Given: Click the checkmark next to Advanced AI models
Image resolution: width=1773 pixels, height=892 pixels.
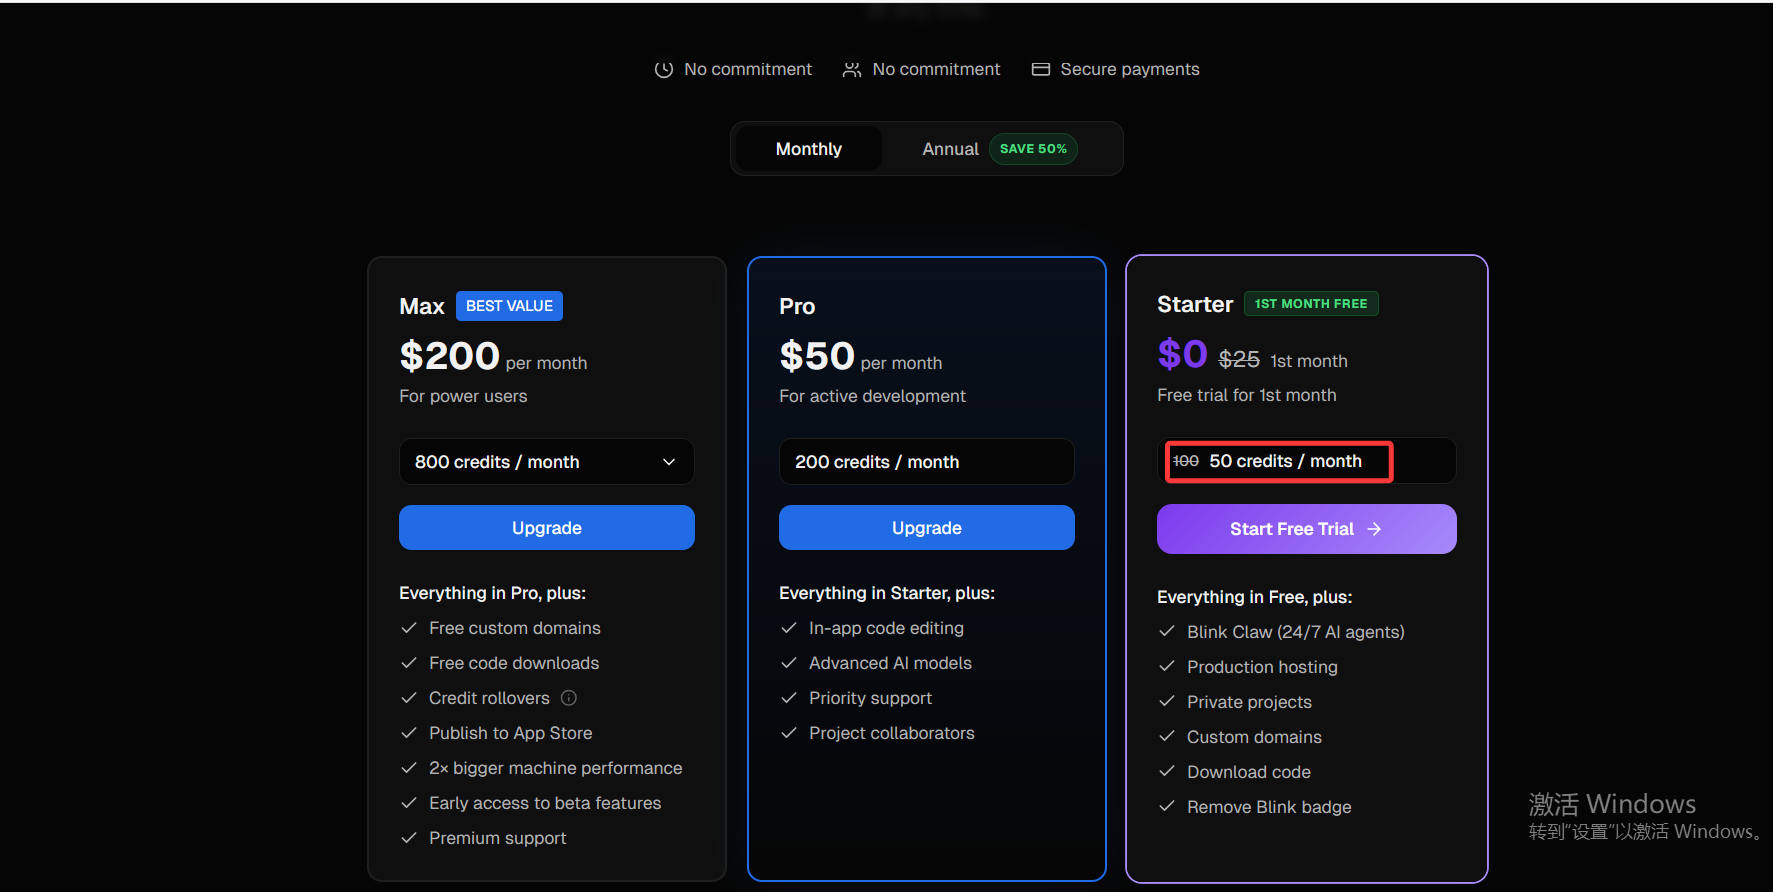Looking at the screenshot, I should click(788, 663).
